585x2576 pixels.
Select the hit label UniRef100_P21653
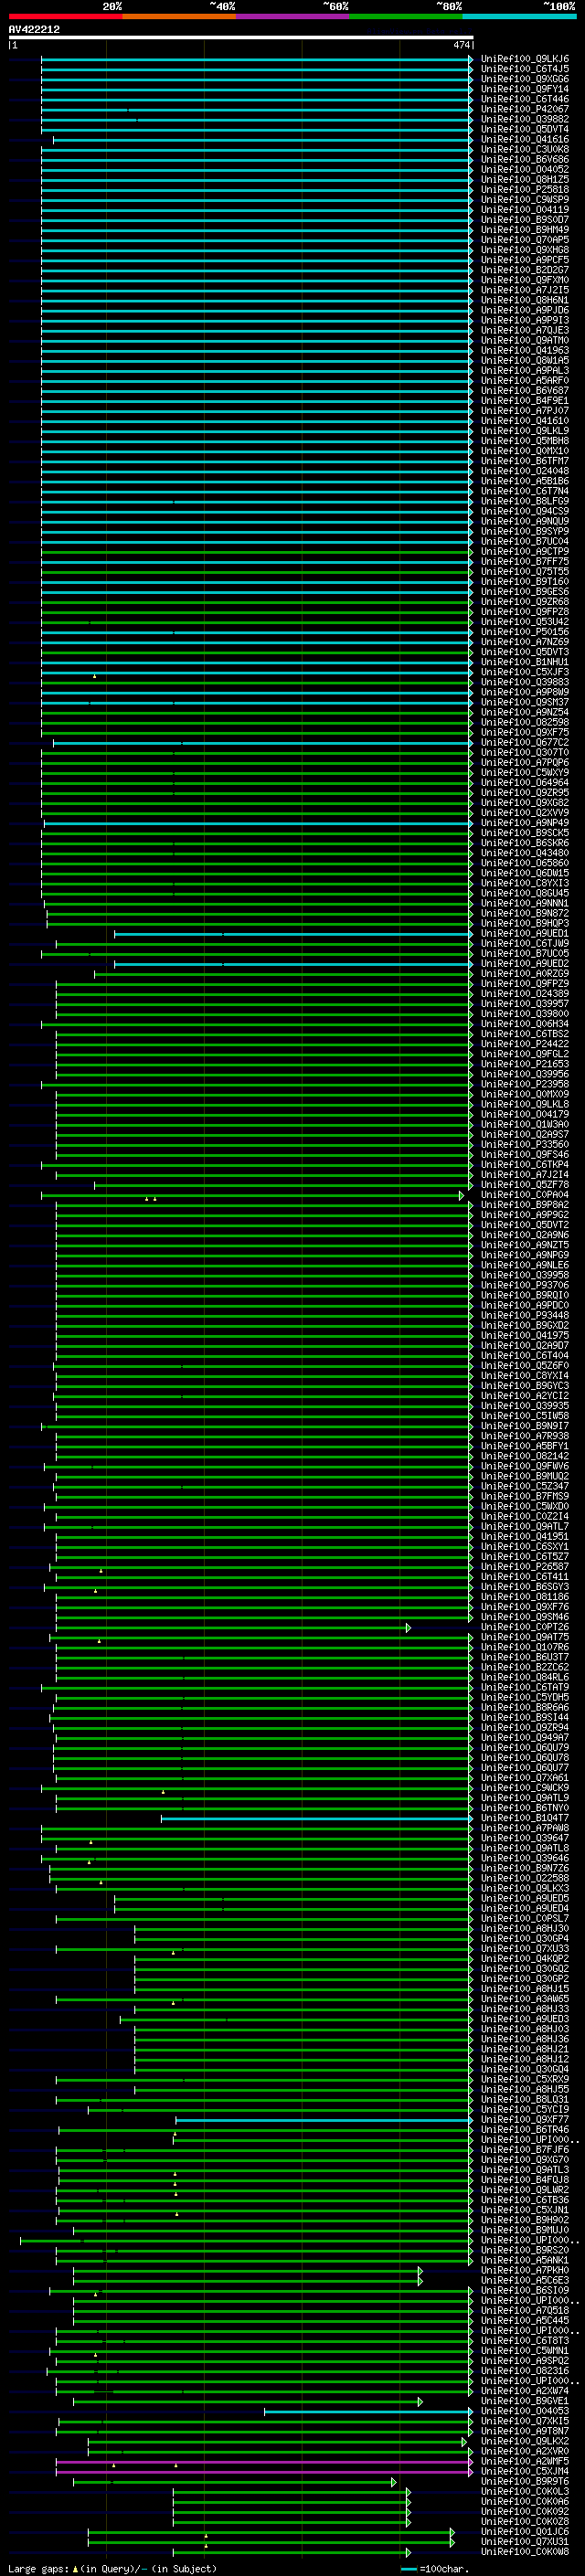[524, 1064]
